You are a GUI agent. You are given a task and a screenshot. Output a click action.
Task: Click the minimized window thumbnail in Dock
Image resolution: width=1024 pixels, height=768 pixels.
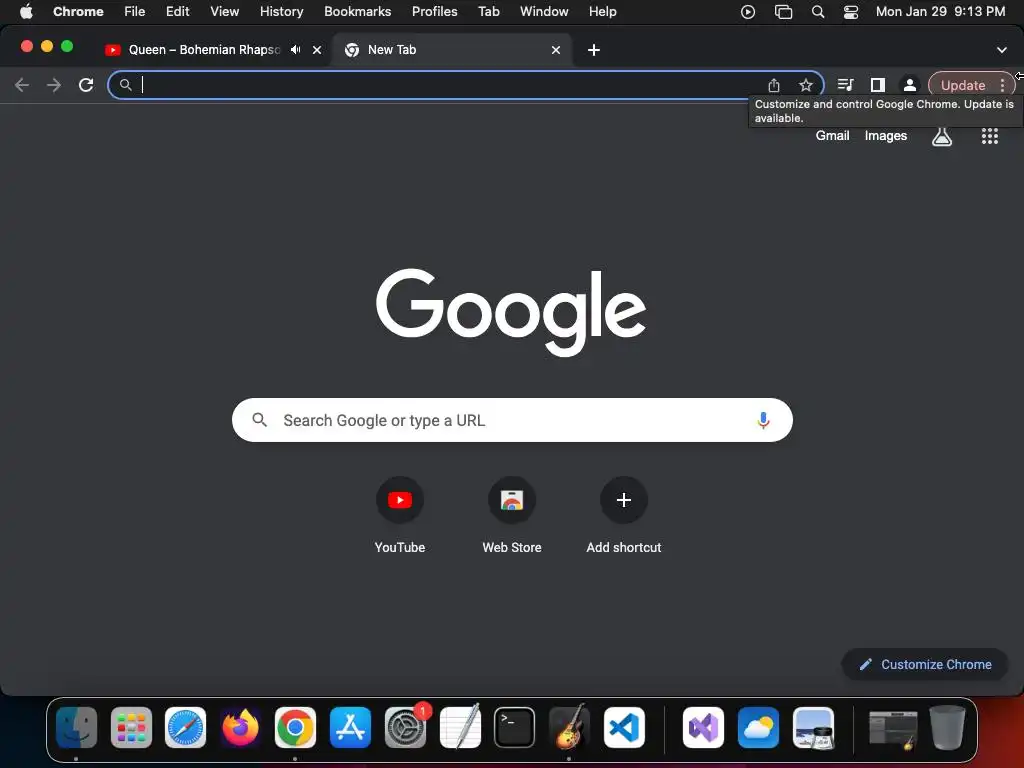pos(893,729)
